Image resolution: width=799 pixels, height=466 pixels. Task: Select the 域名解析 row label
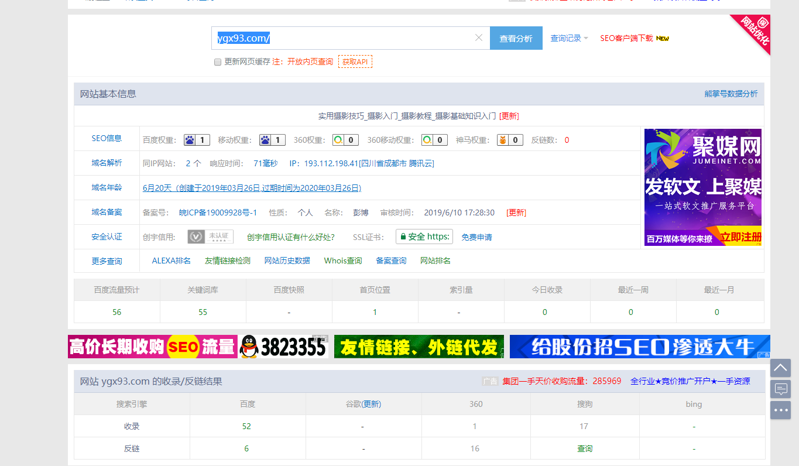106,163
